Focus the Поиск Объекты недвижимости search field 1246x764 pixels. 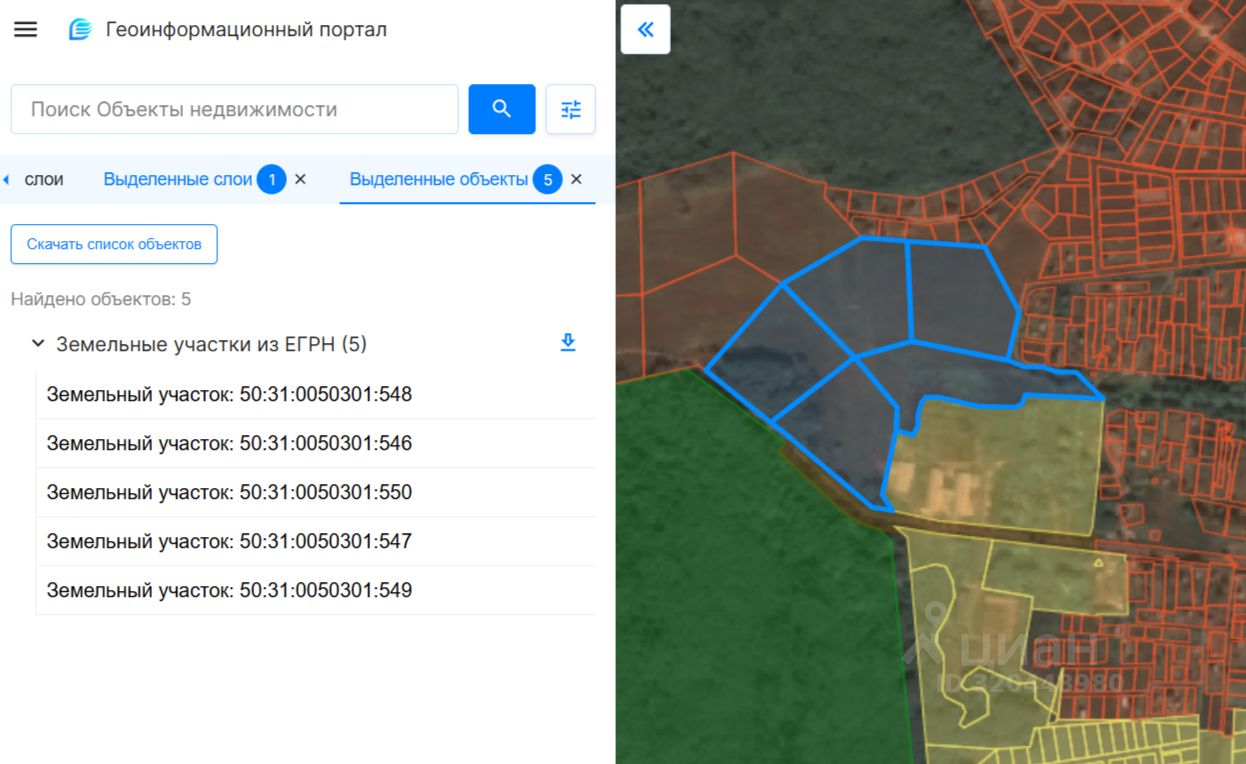pos(234,109)
